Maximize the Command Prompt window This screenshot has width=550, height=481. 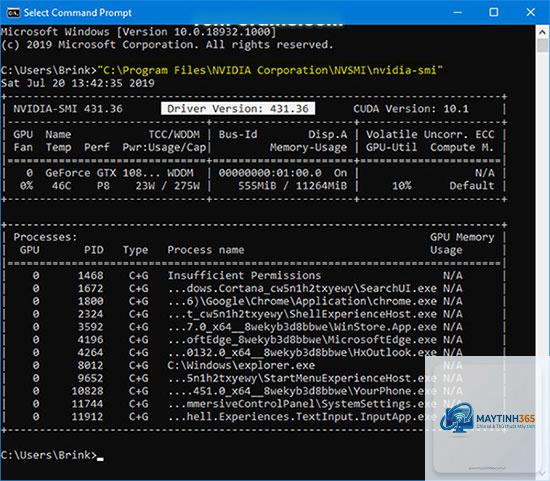coord(494,13)
